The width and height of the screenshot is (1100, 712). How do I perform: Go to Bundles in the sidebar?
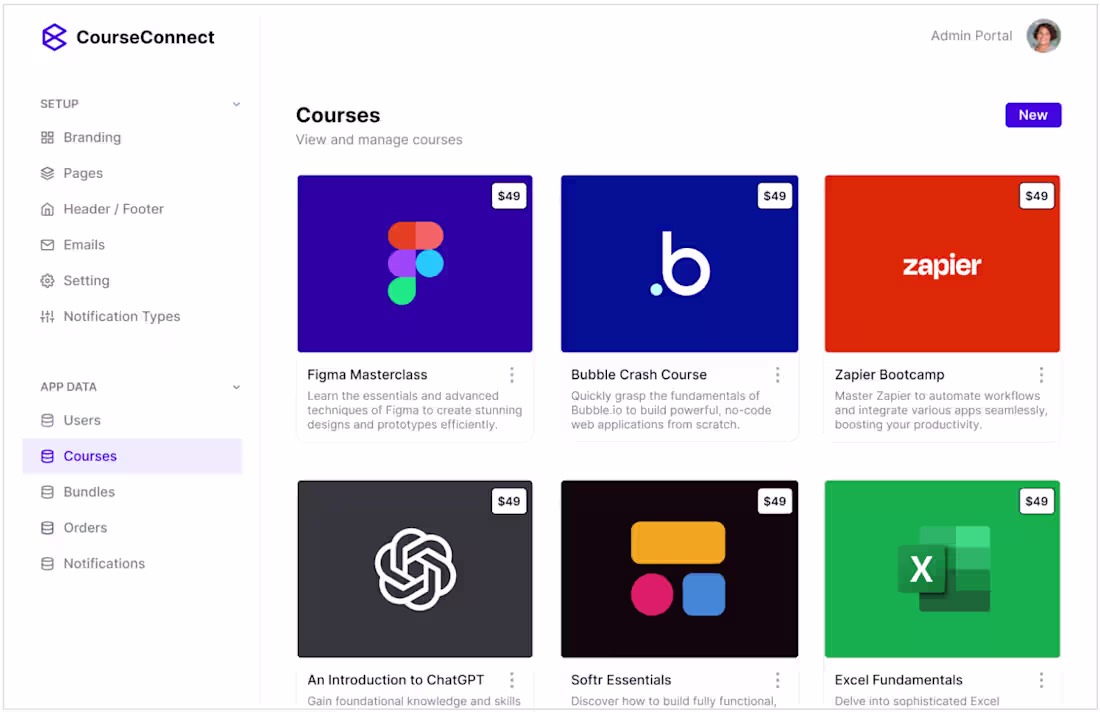coord(133,492)
